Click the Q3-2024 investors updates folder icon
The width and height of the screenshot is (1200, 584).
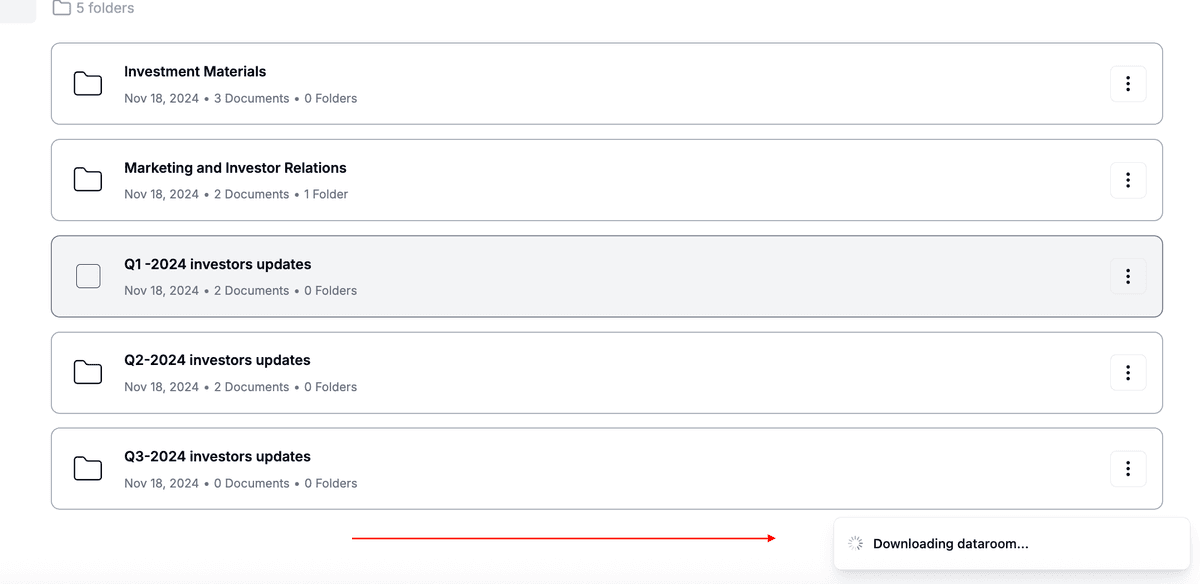point(88,469)
